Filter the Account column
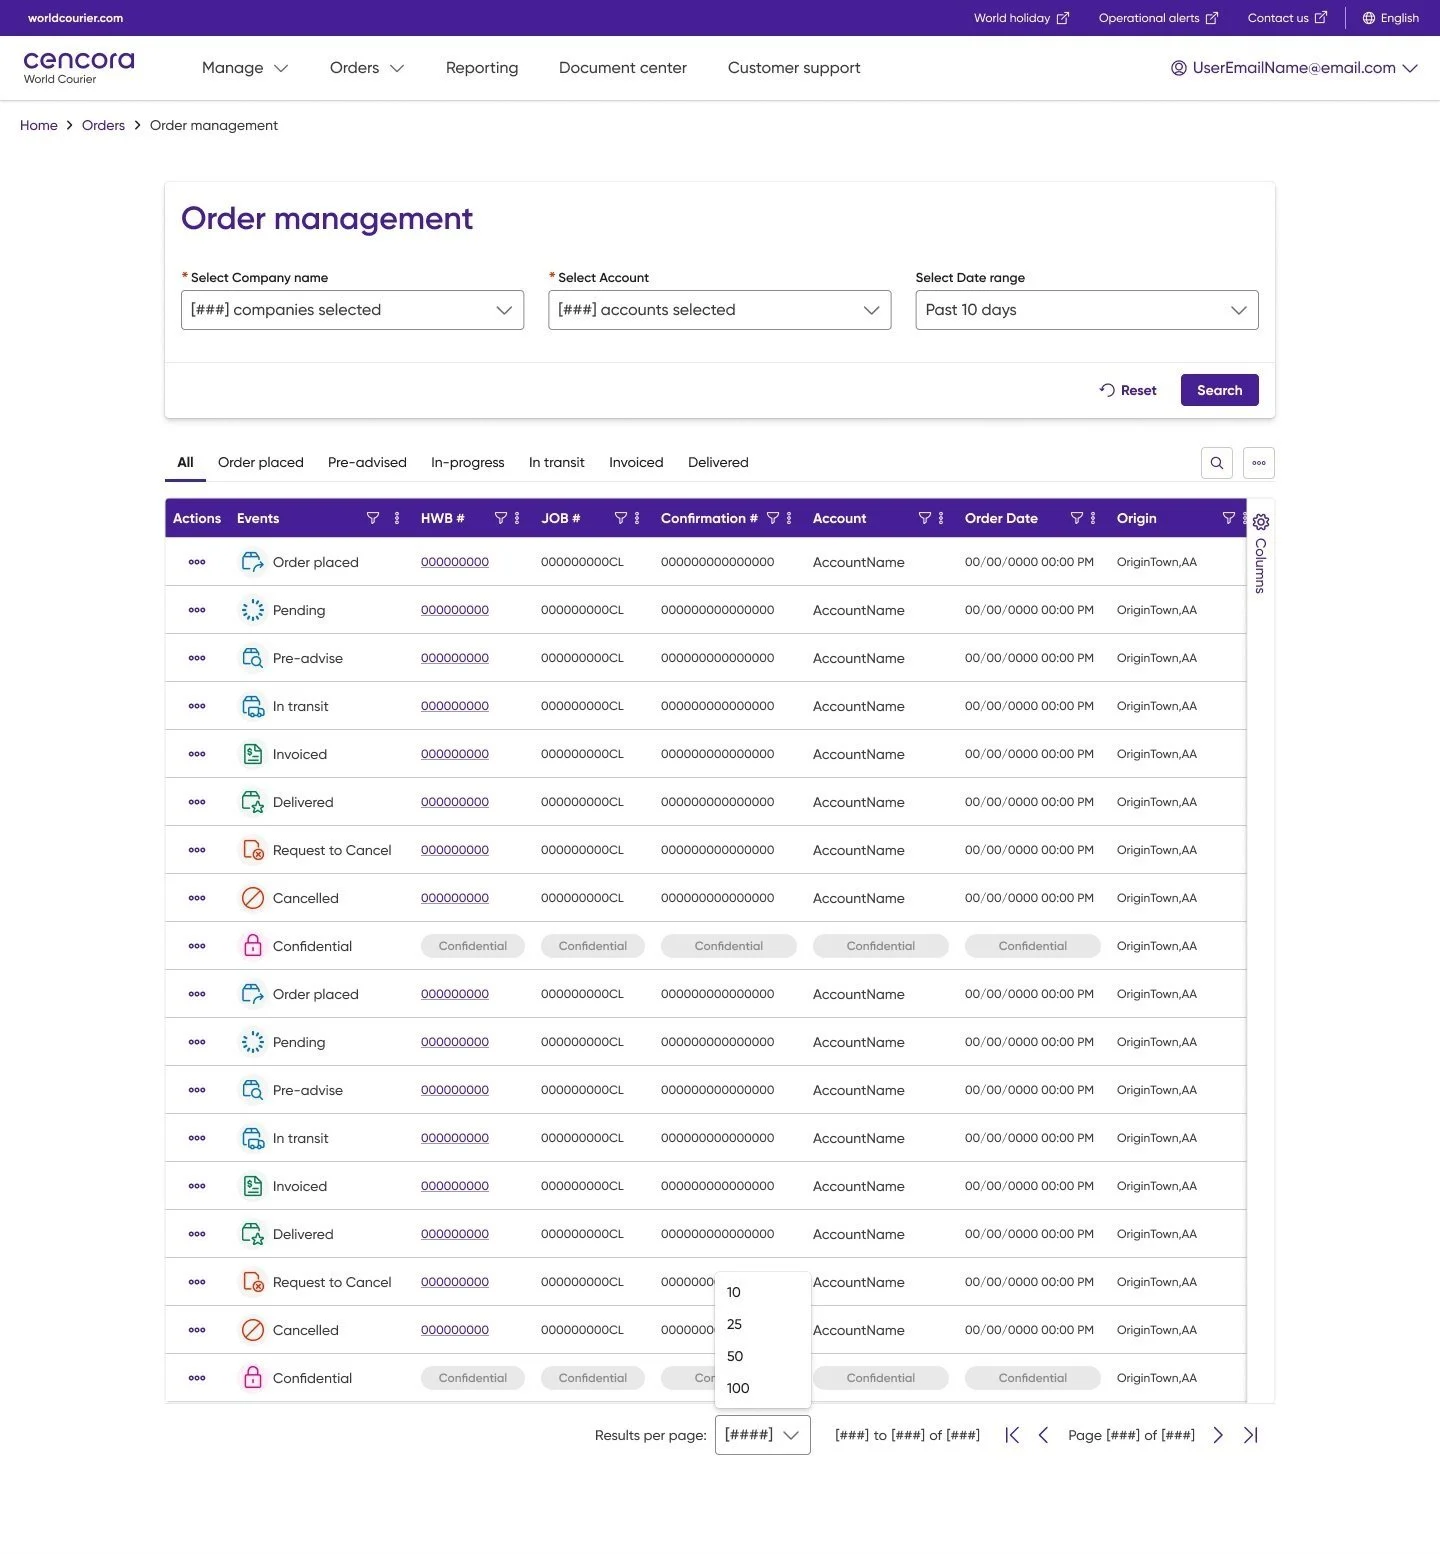The width and height of the screenshot is (1440, 1554). [924, 518]
